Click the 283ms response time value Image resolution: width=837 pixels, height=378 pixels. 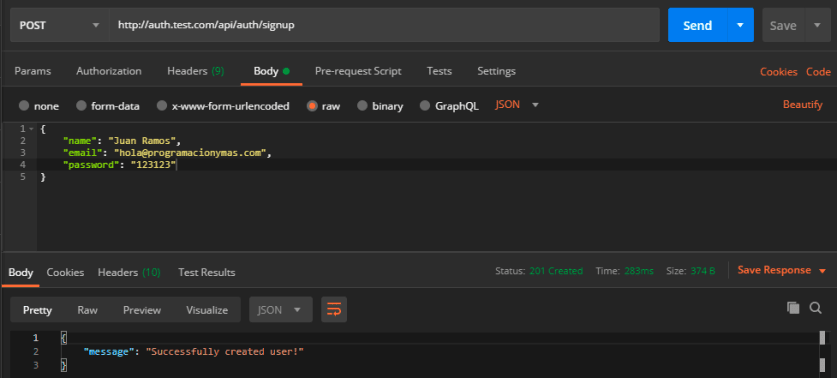tap(639, 271)
